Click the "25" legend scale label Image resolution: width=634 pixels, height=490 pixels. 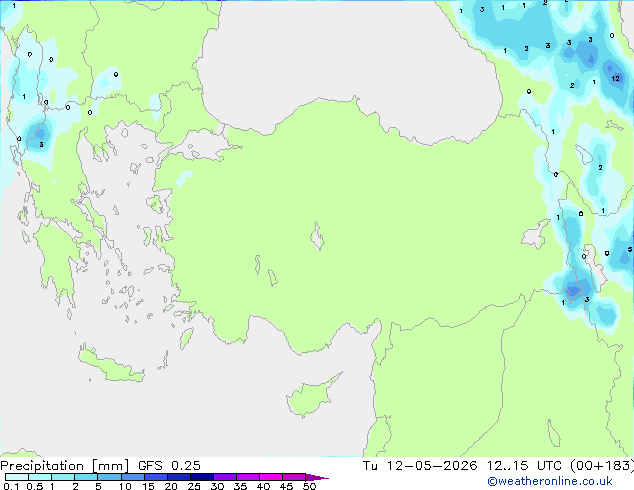tap(194, 486)
